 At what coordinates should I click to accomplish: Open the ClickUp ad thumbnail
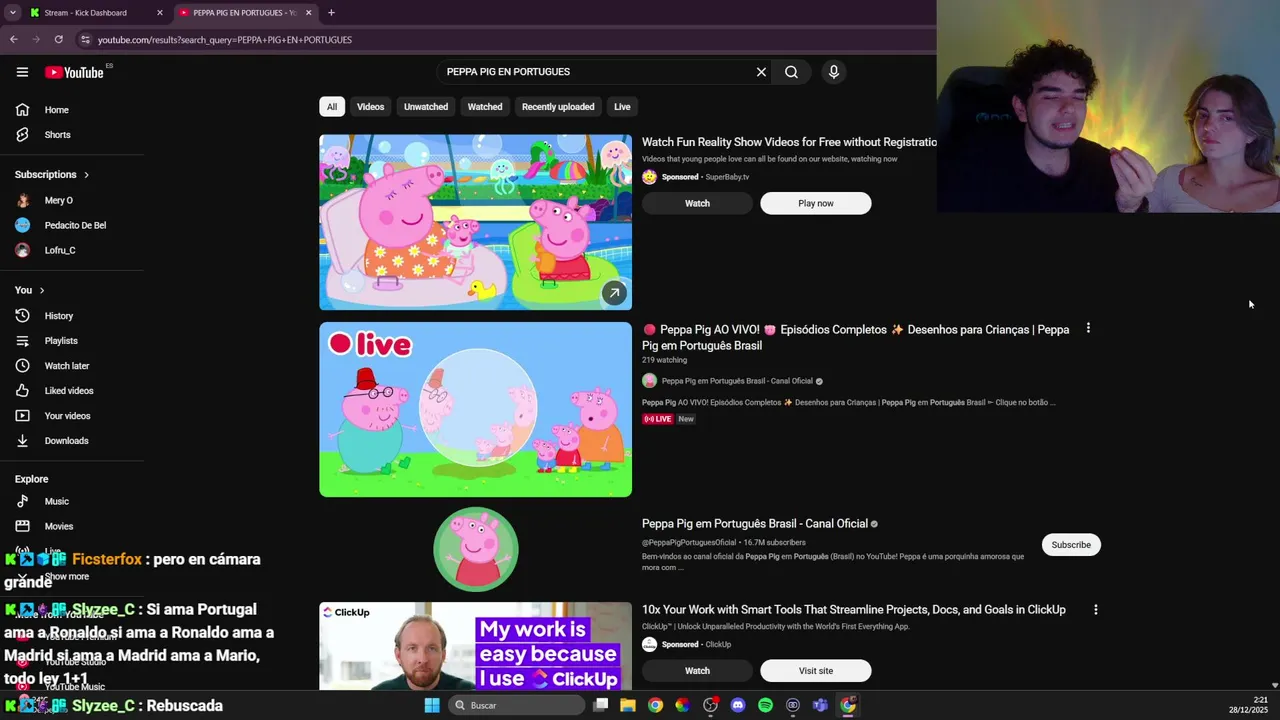pyautogui.click(x=475, y=646)
